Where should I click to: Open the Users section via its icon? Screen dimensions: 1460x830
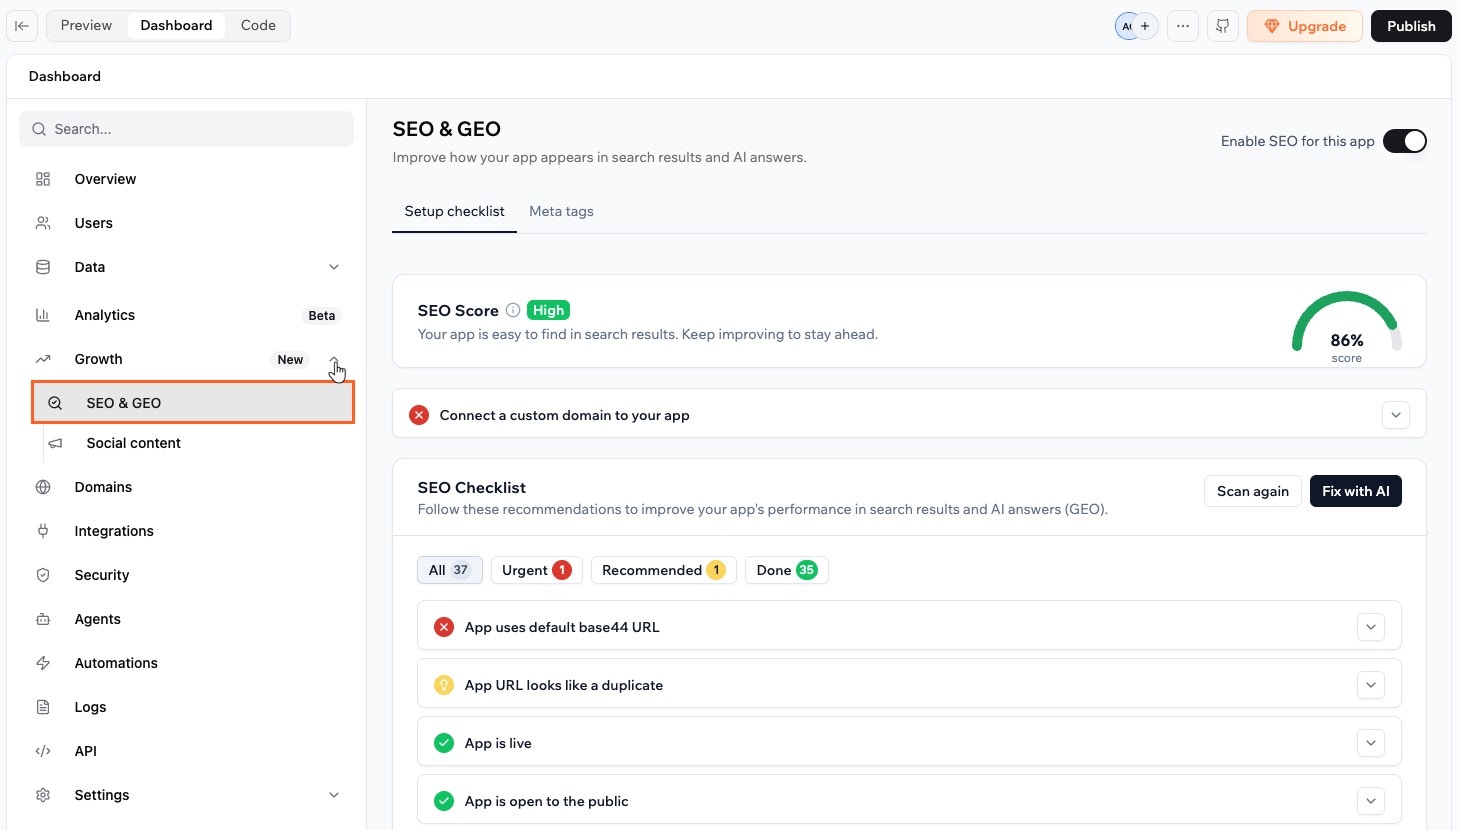point(42,223)
